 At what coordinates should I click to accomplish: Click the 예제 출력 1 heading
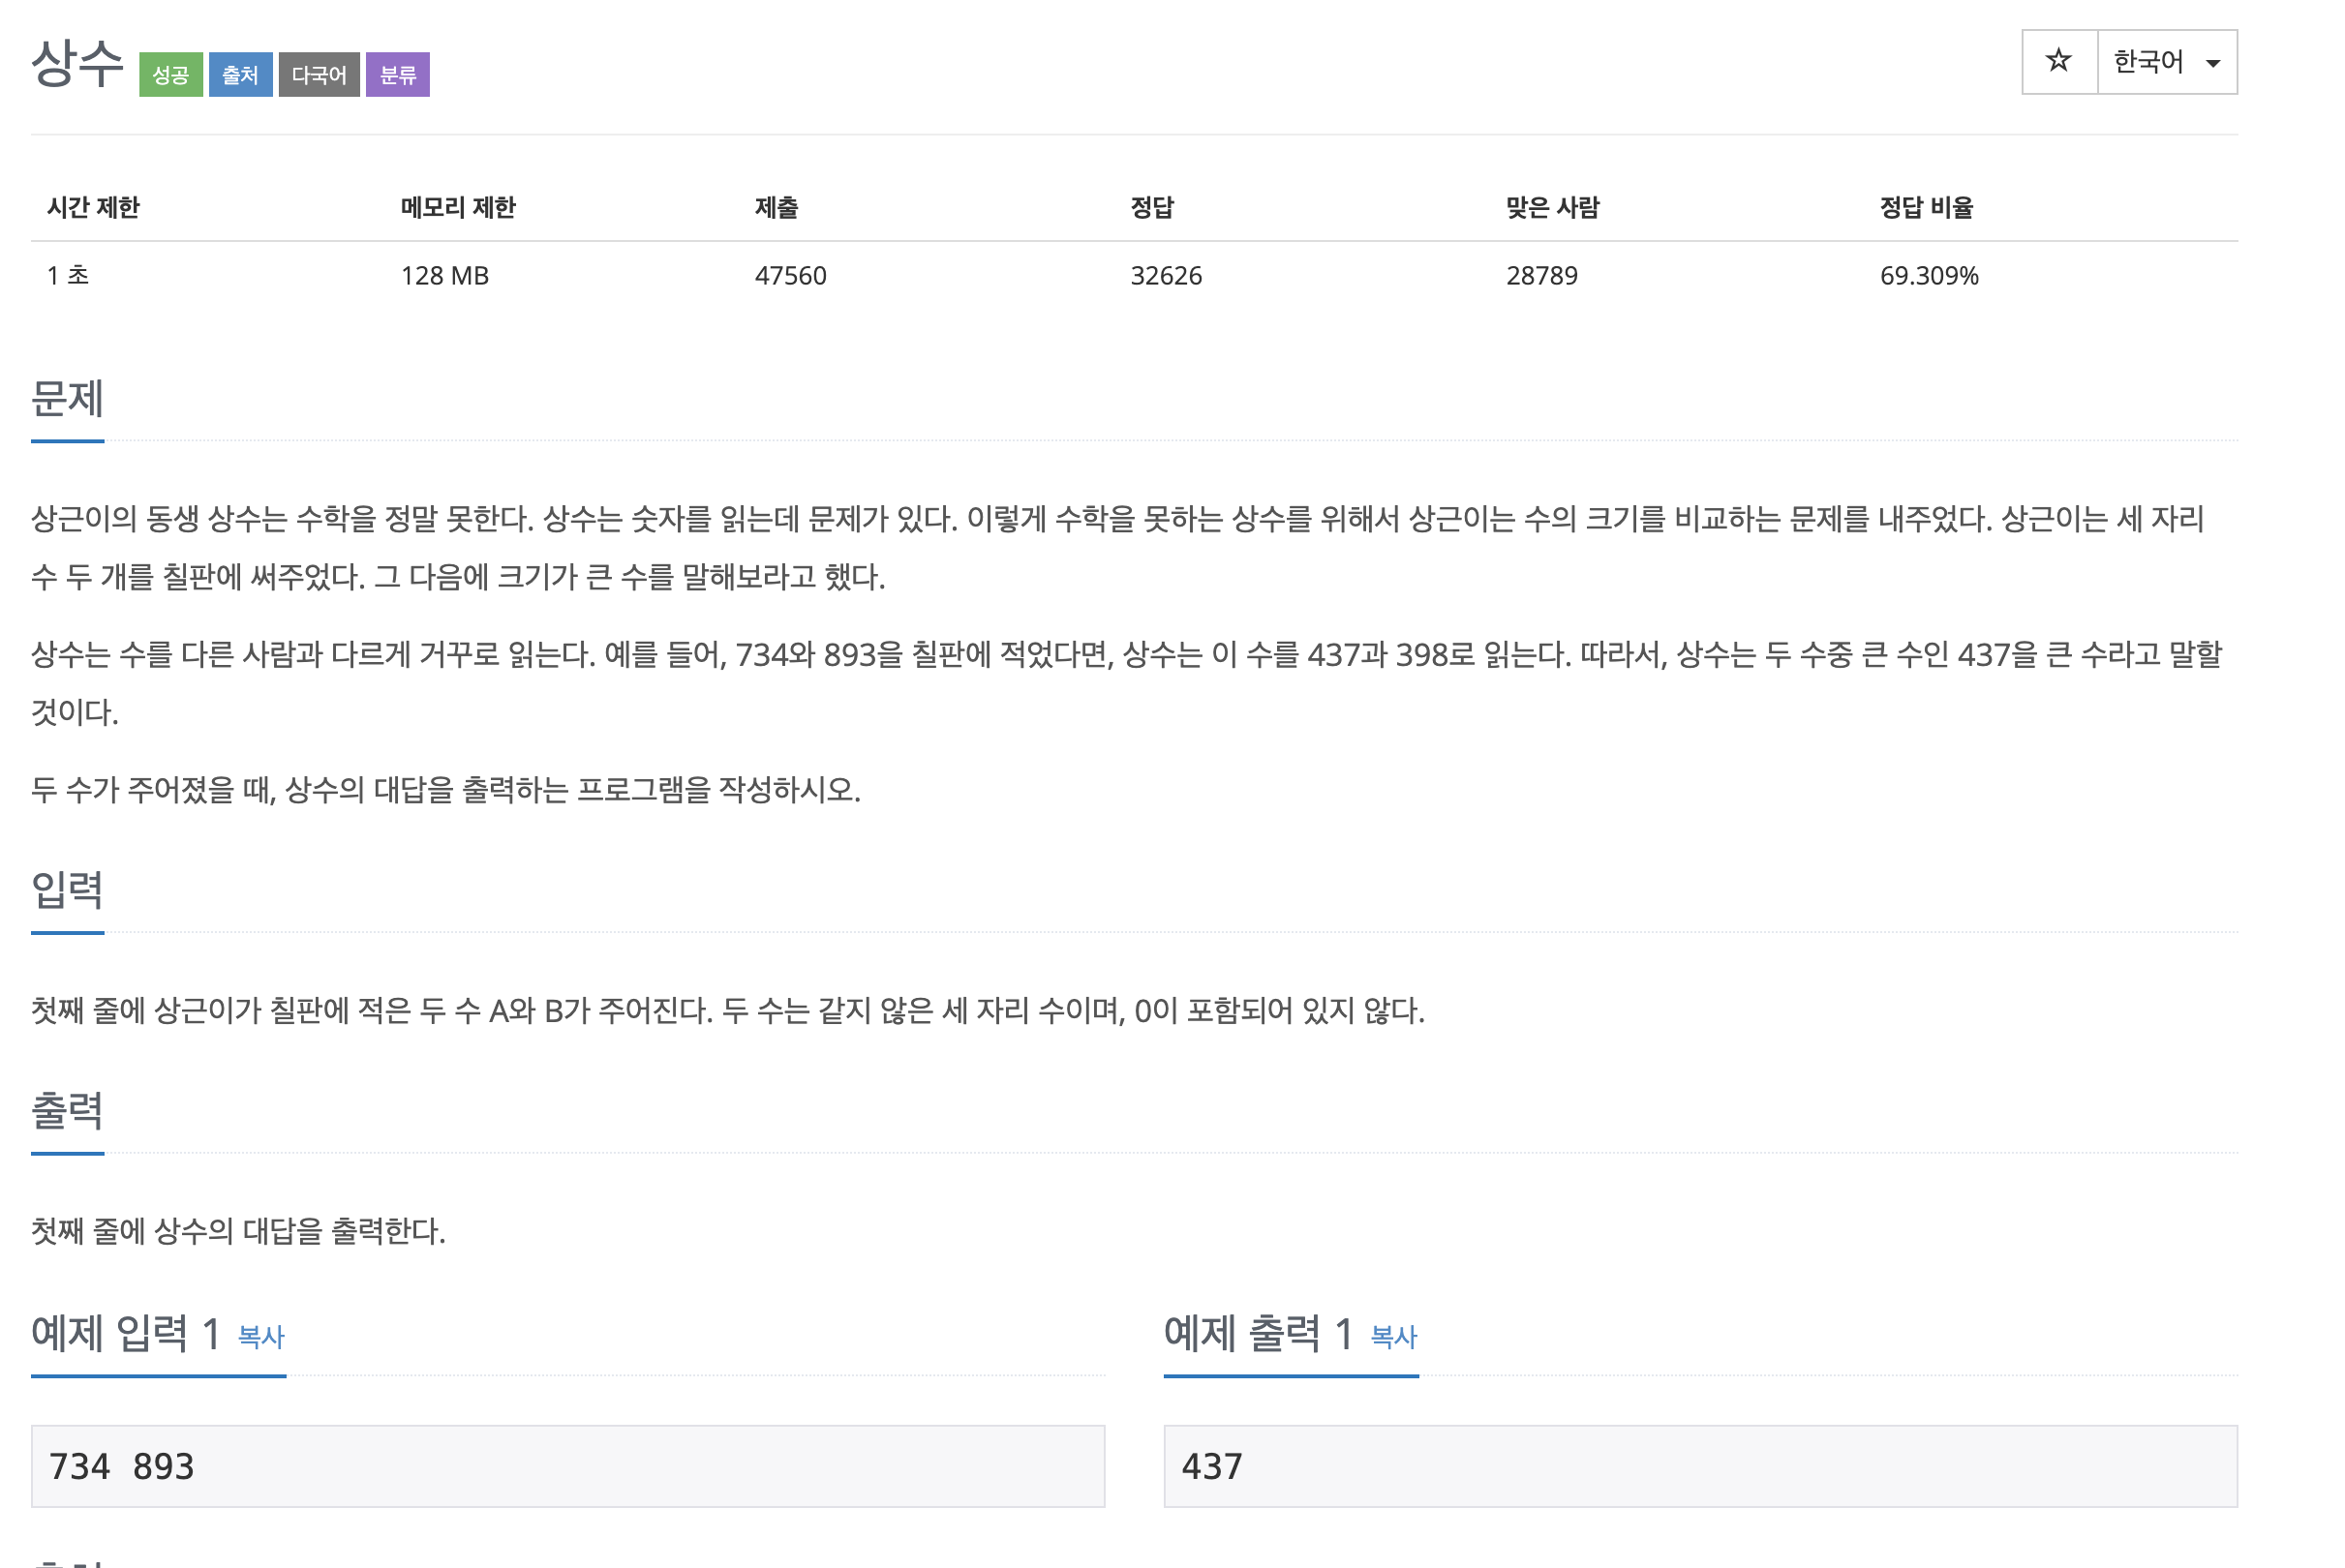click(x=1257, y=1334)
